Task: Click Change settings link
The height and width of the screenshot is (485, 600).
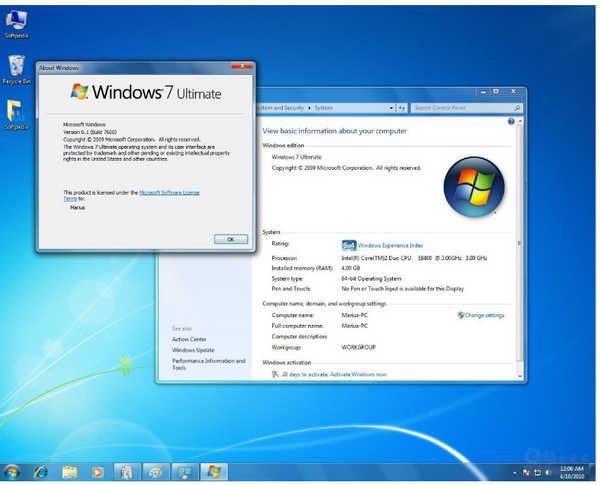Action: (484, 315)
